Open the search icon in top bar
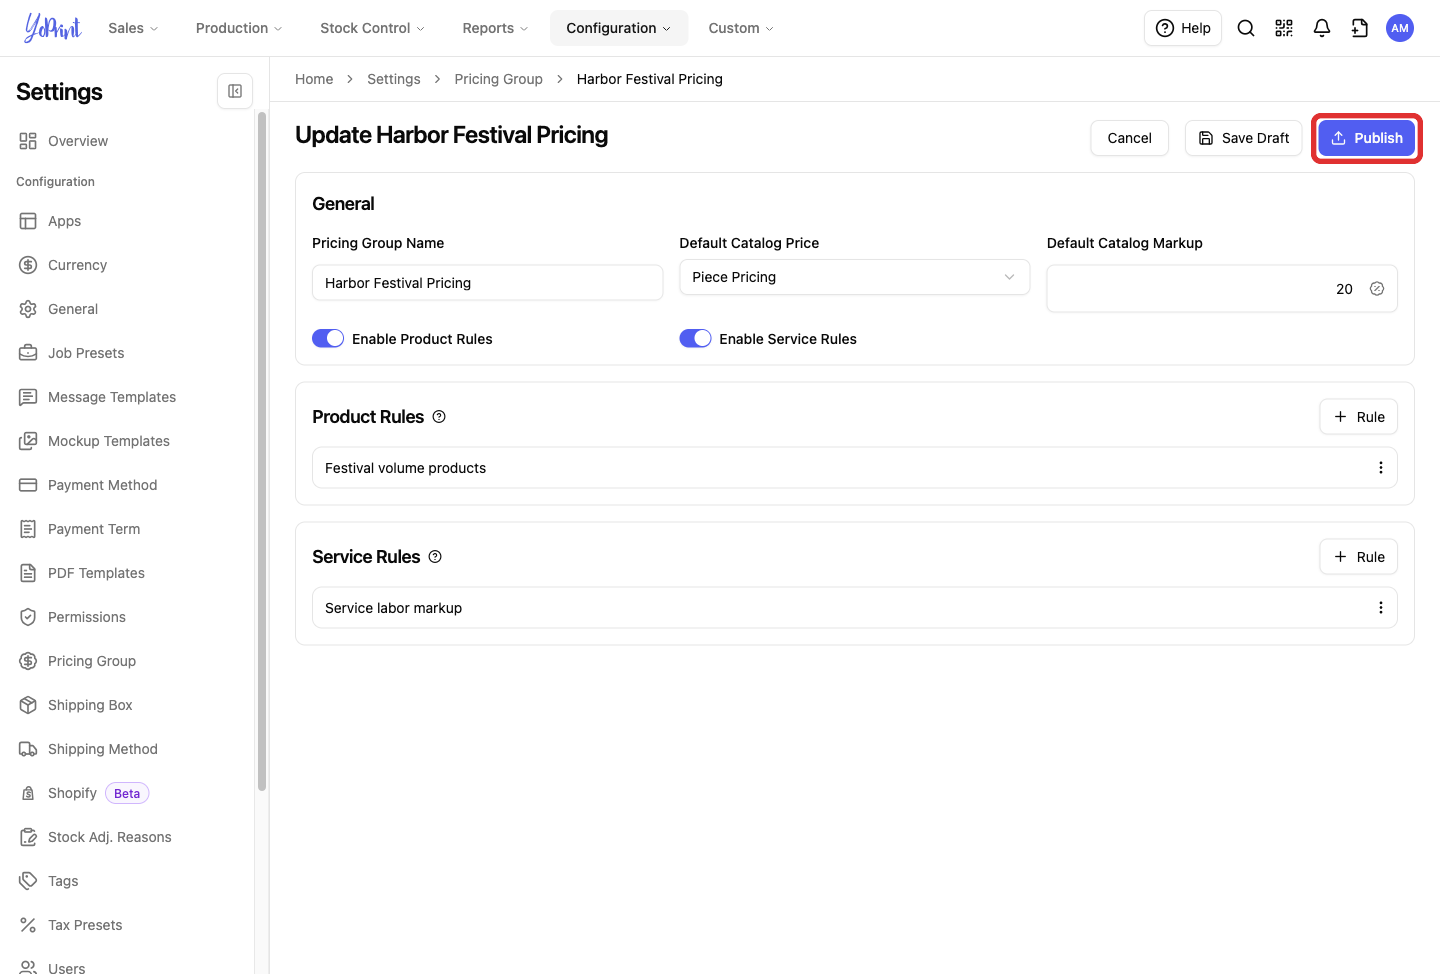This screenshot has width=1440, height=974. point(1246,28)
